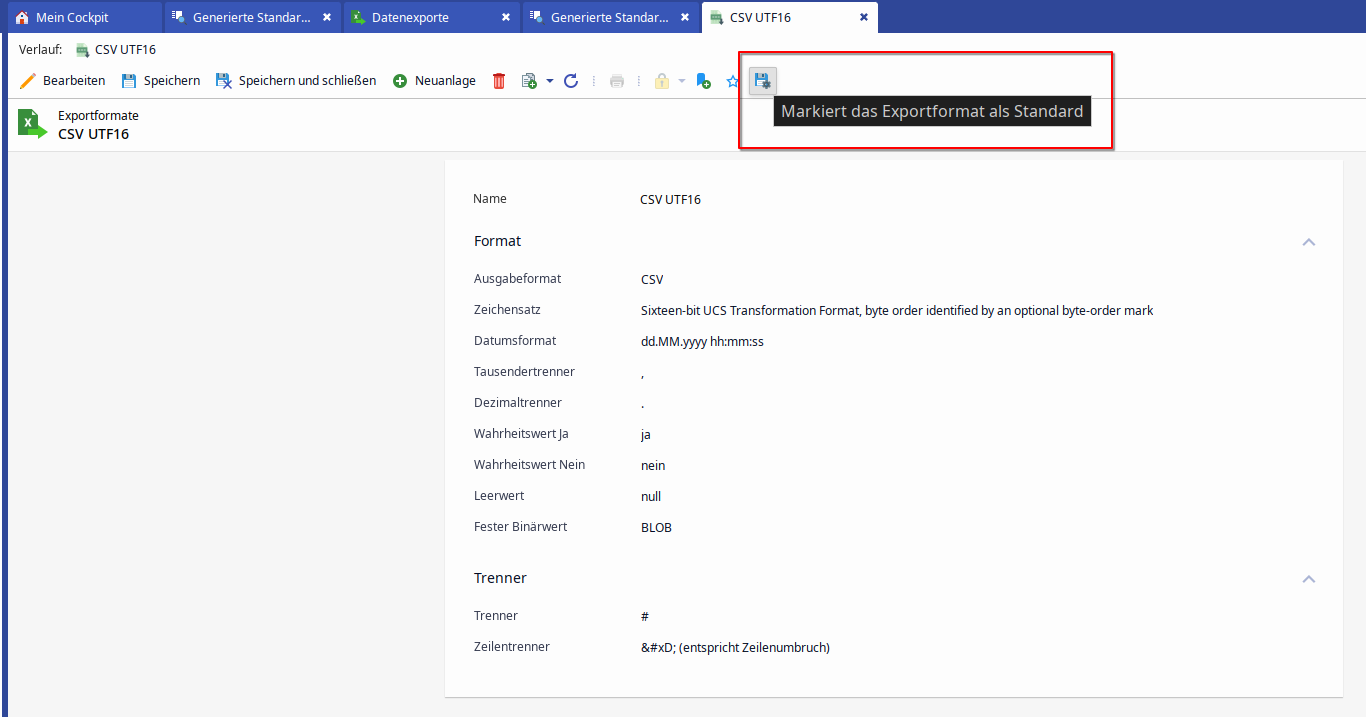Click the Neuanlage button

(434, 81)
